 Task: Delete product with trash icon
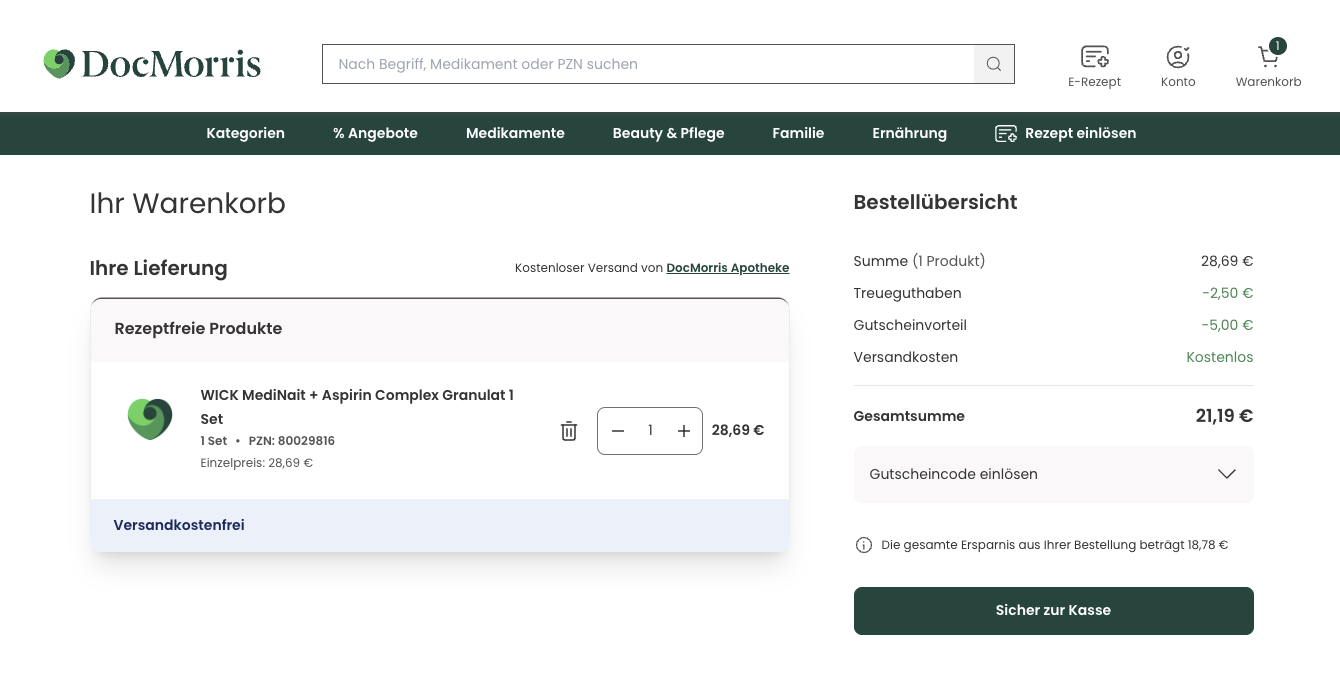point(569,431)
